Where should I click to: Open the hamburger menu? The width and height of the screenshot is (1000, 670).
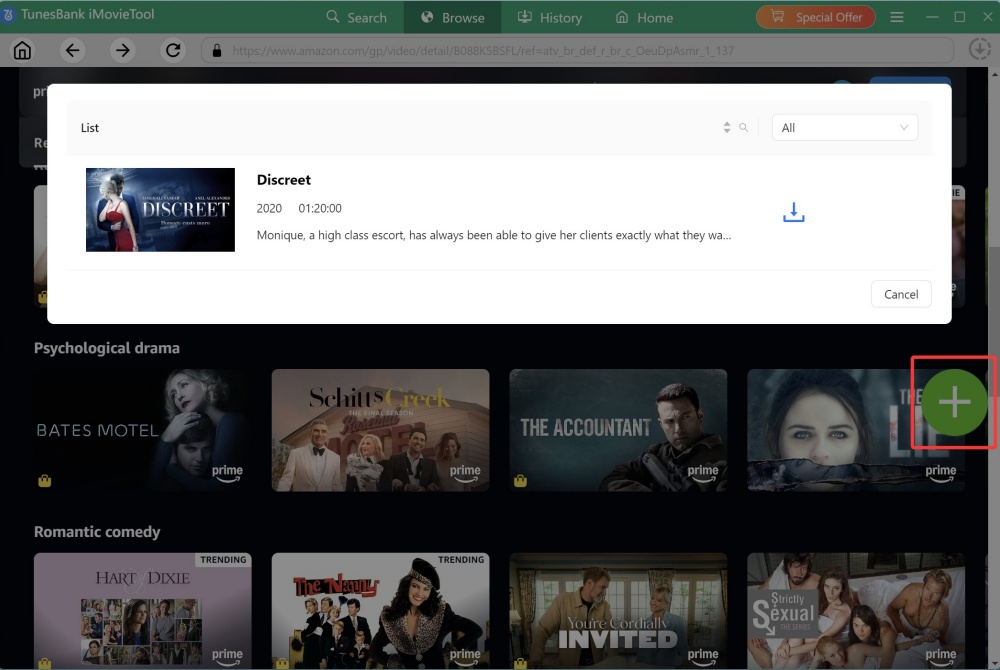897,17
